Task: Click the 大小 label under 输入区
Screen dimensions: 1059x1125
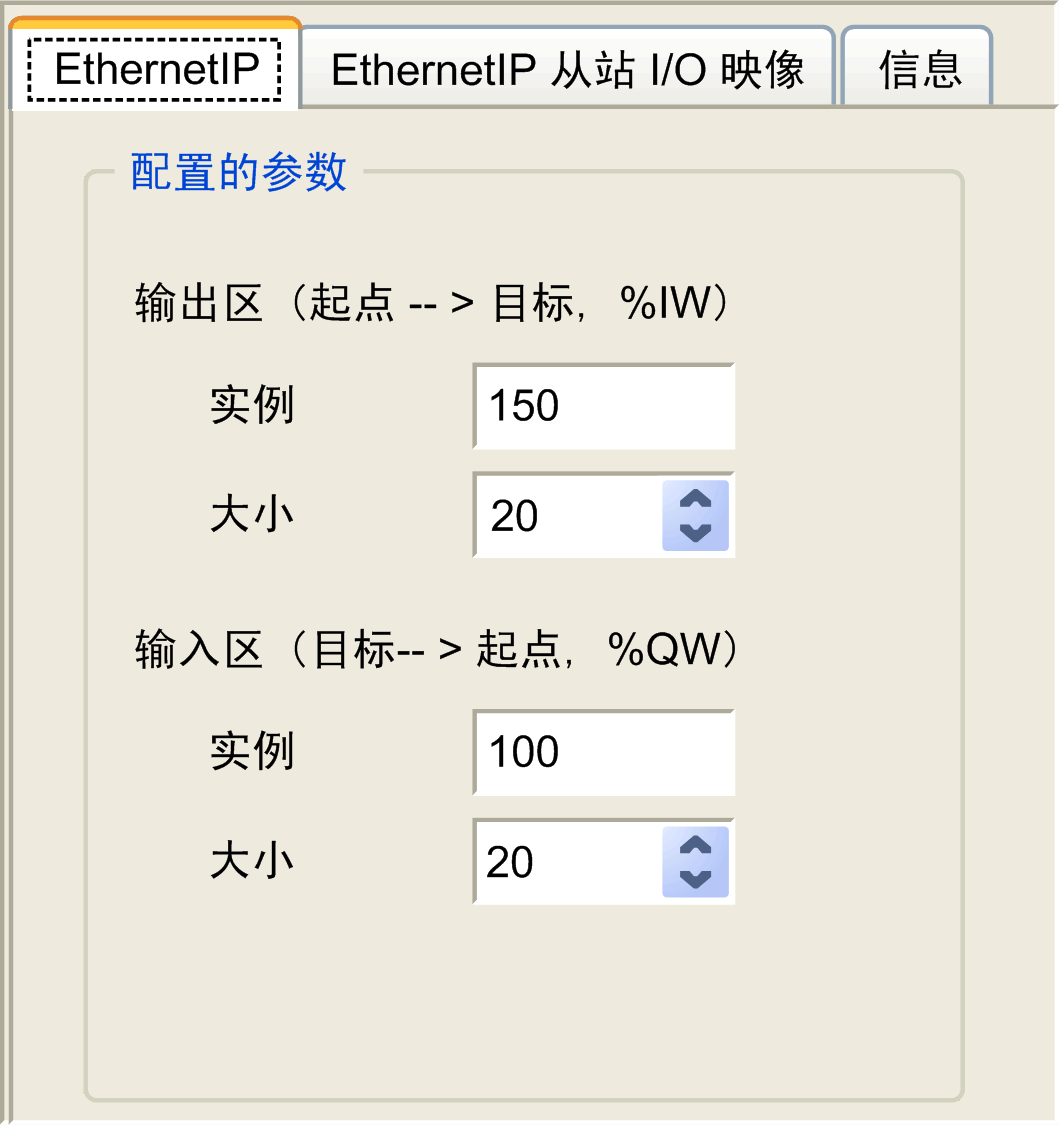Action: (x=252, y=862)
